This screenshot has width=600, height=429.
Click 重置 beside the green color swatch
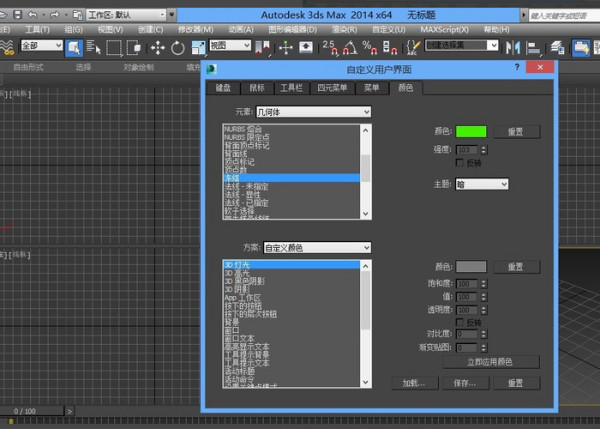(x=516, y=132)
